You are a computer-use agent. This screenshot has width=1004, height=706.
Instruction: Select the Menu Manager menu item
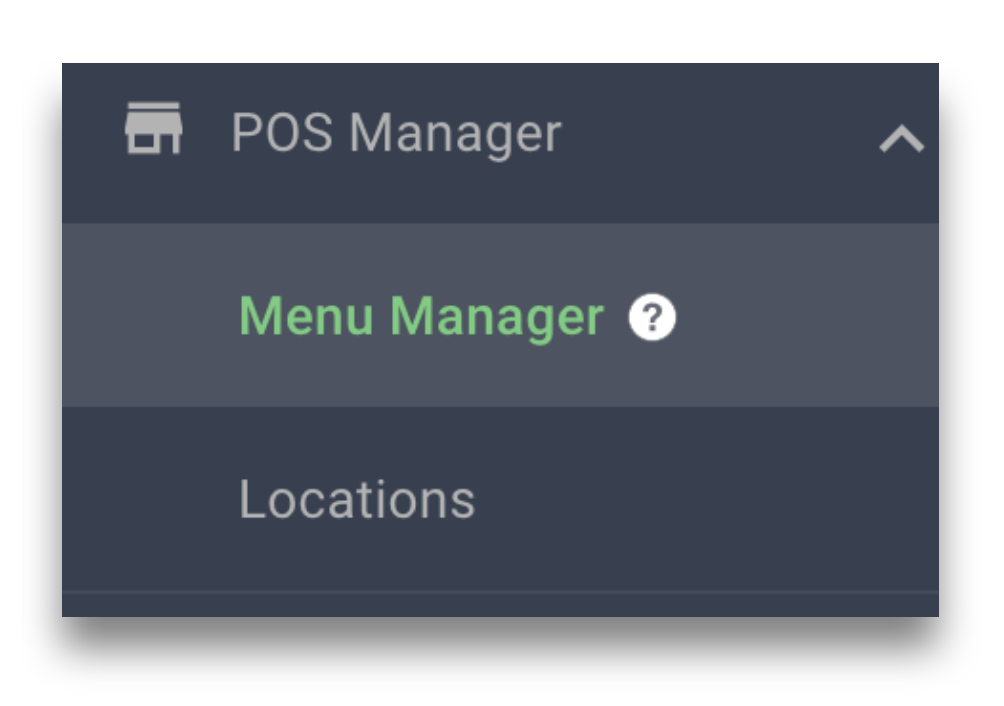[500, 315]
